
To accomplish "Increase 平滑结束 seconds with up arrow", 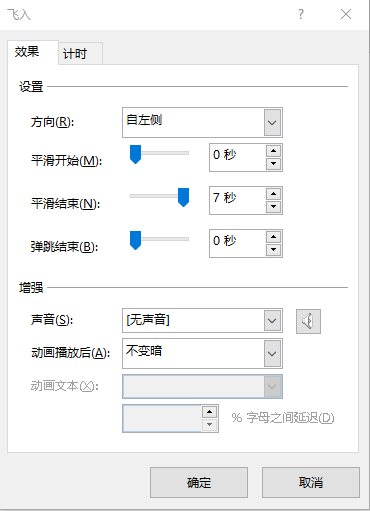I will click(274, 194).
